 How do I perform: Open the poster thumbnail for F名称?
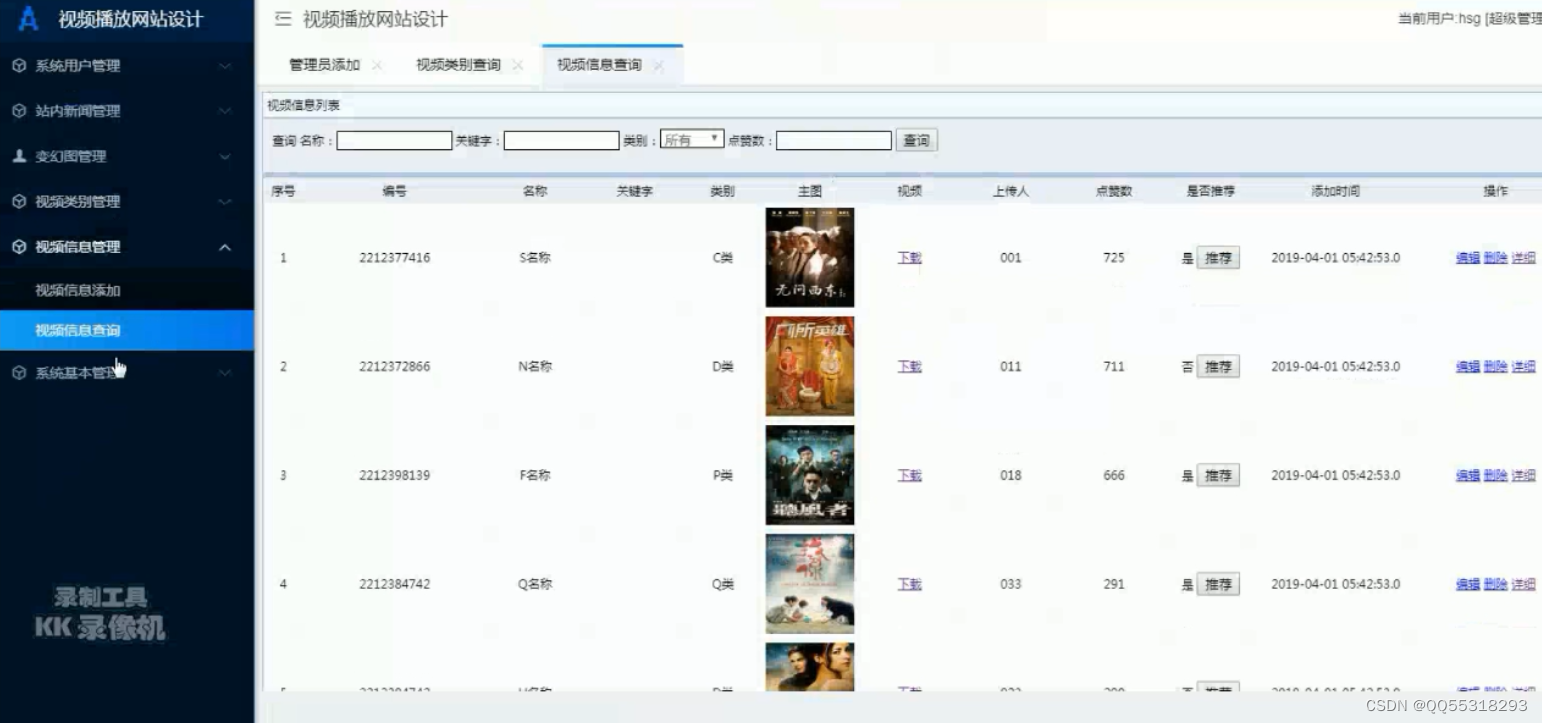coord(810,475)
